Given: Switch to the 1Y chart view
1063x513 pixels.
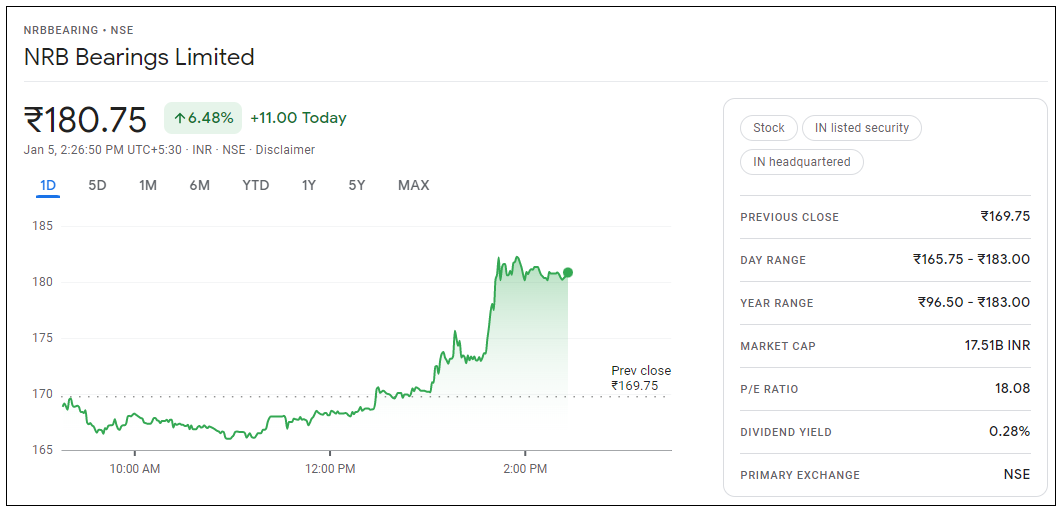Looking at the screenshot, I should [309, 185].
